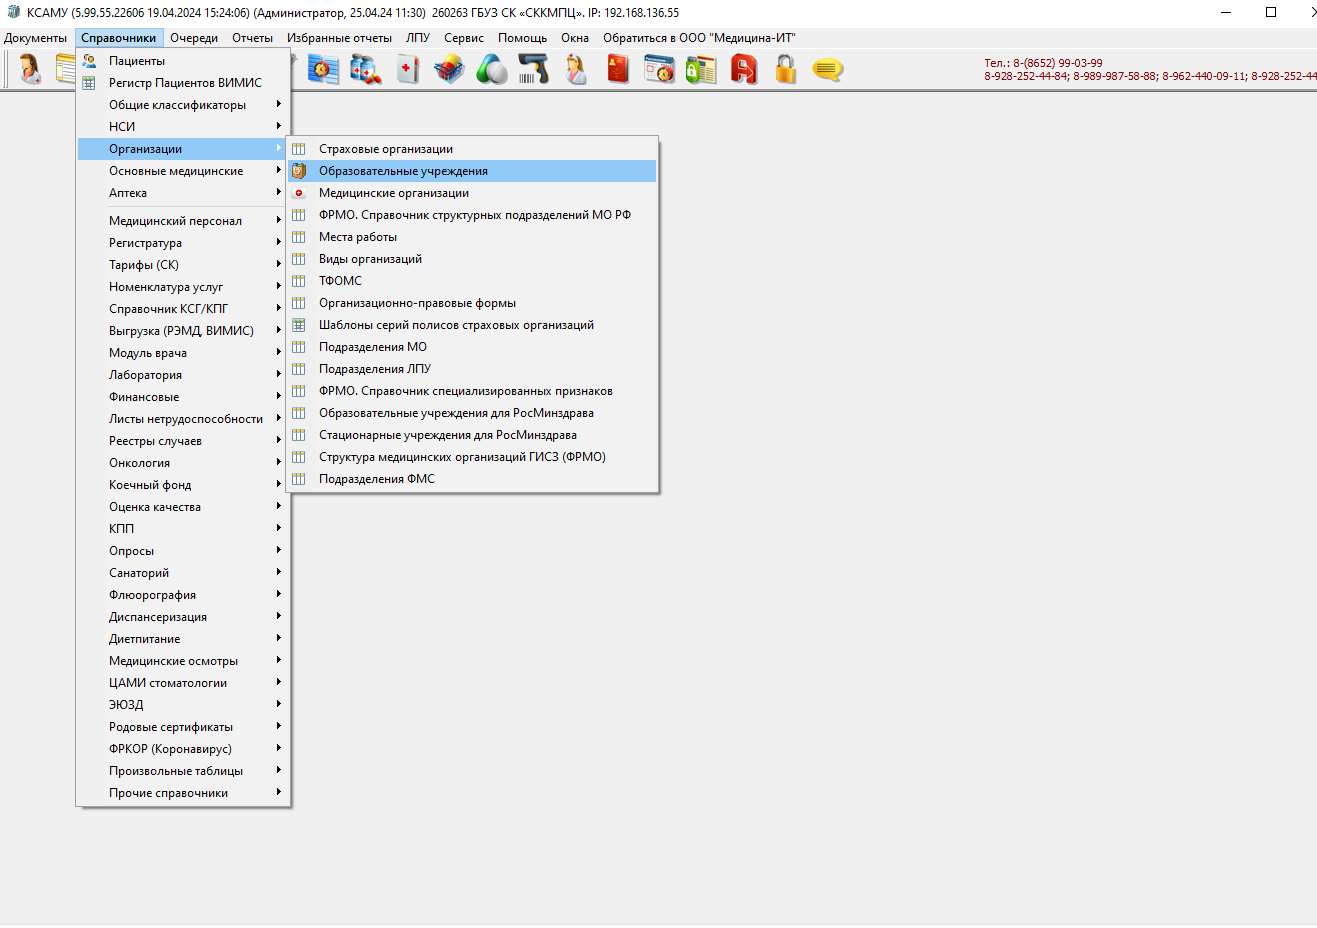Click the barcode scanner toolbar icon
Viewport: 1317px width, 928px height.
pos(534,70)
